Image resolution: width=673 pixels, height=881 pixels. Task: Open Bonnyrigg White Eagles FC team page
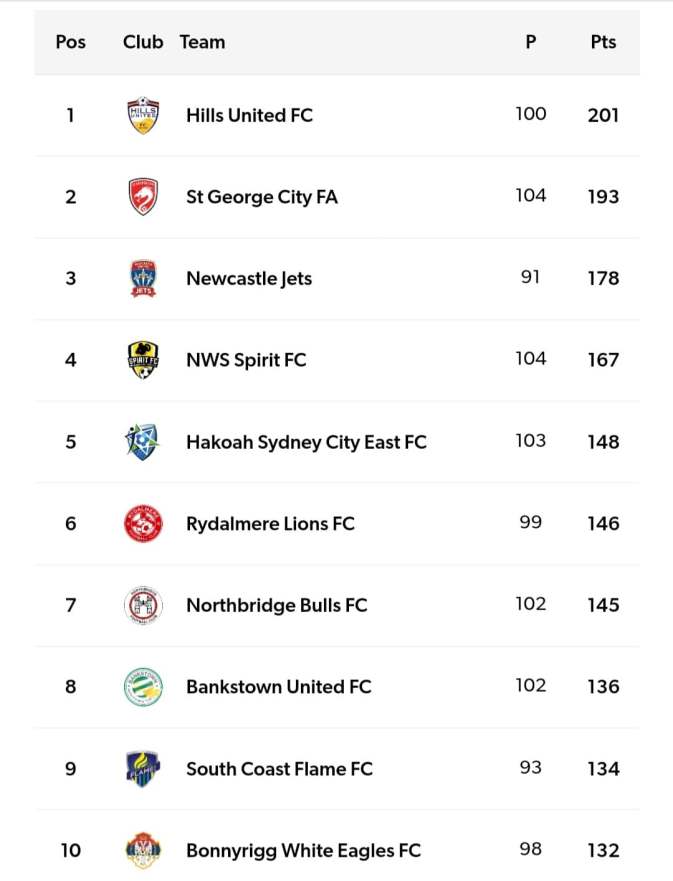point(303,850)
